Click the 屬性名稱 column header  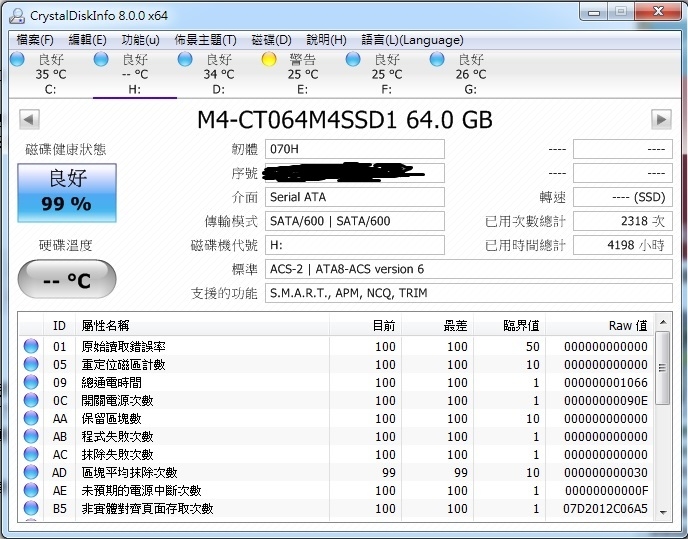pyautogui.click(x=202, y=326)
